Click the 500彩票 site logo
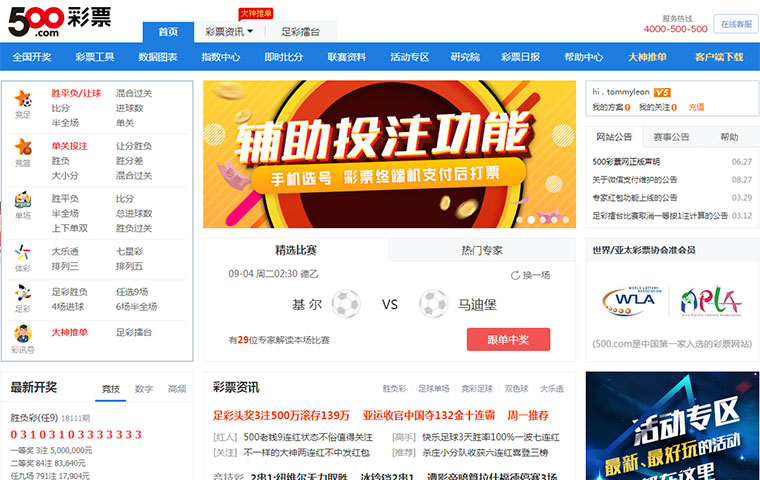The width and height of the screenshot is (760, 480). coord(60,21)
